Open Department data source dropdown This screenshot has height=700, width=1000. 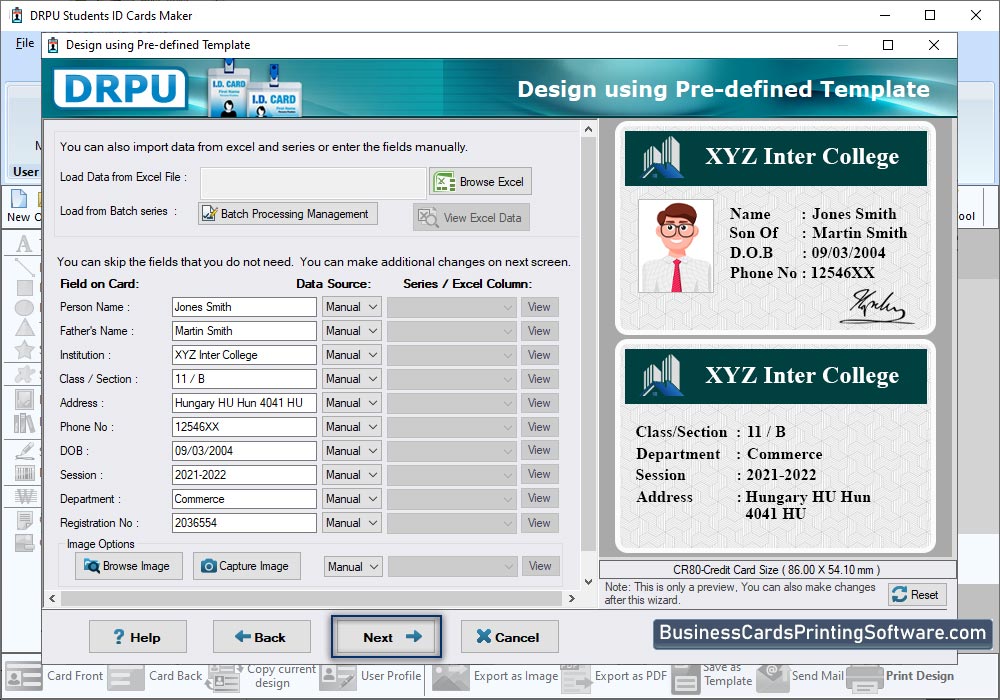click(x=351, y=499)
